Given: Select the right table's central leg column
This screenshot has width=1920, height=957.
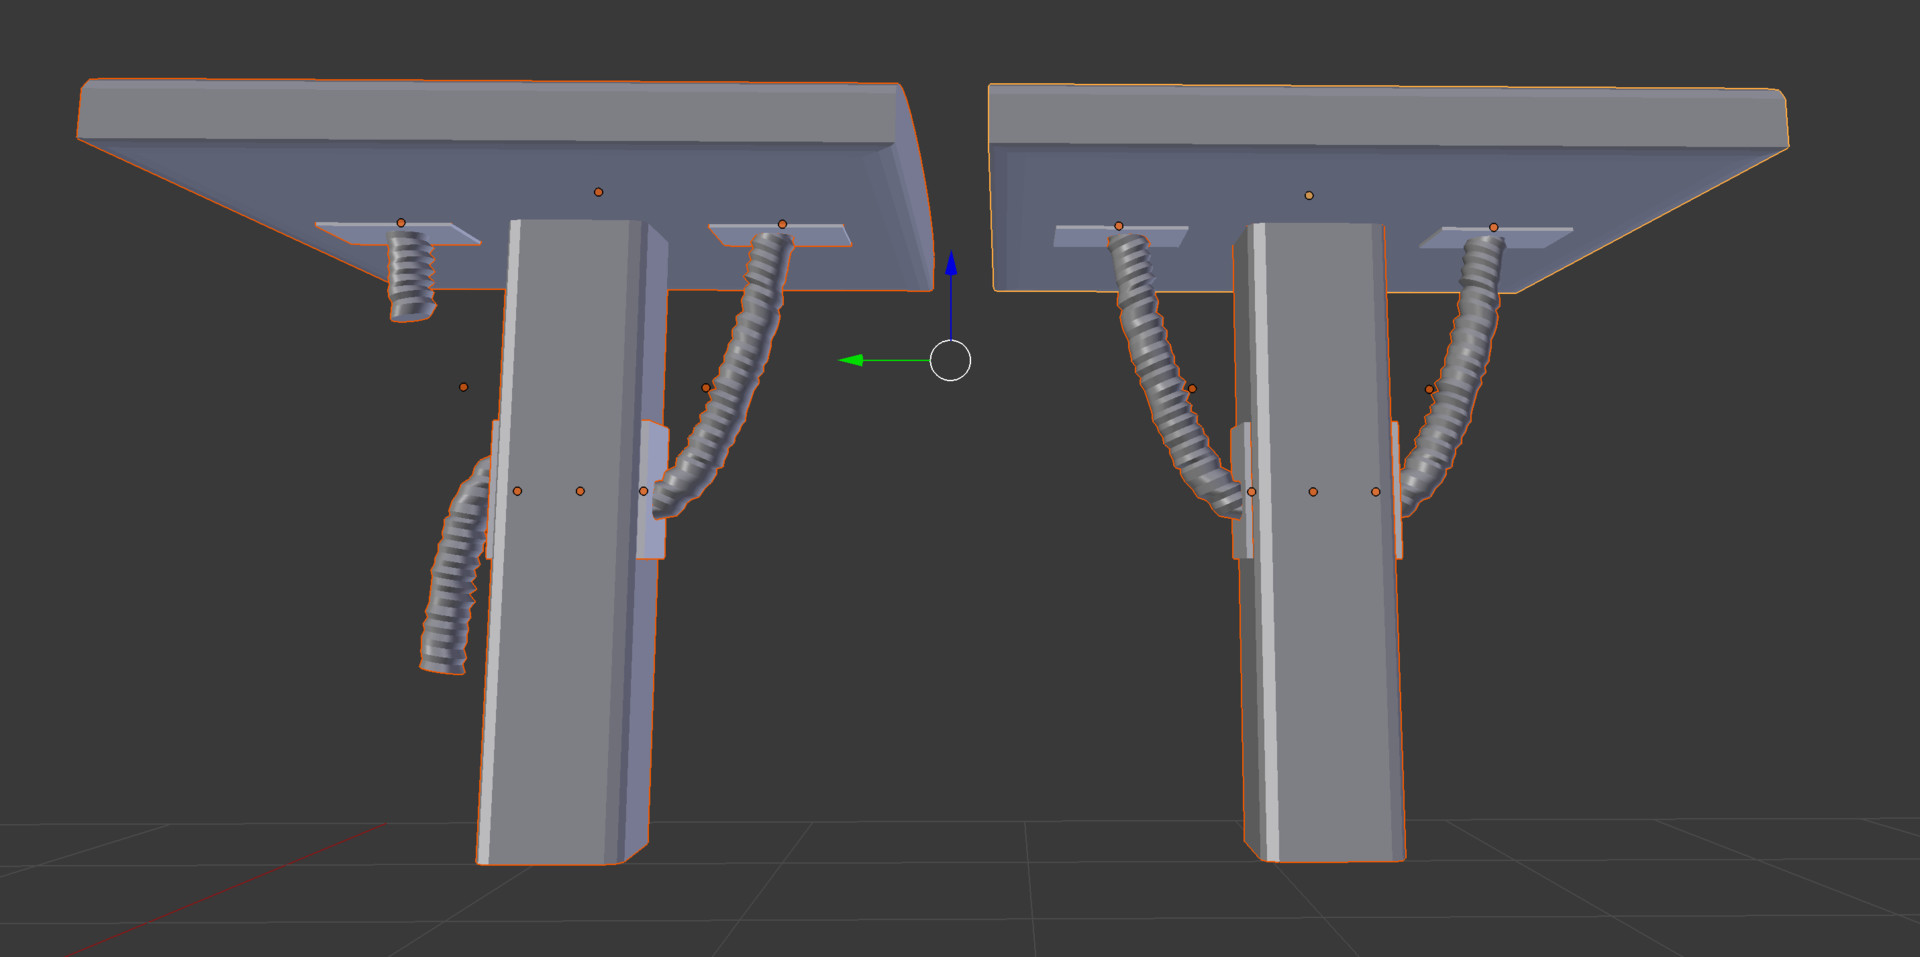Looking at the screenshot, I should point(1320,700).
